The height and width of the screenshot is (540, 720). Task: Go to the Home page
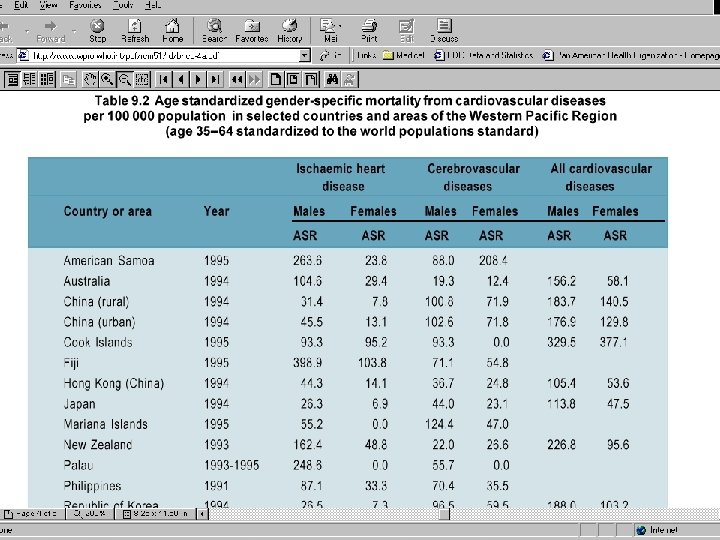(173, 31)
